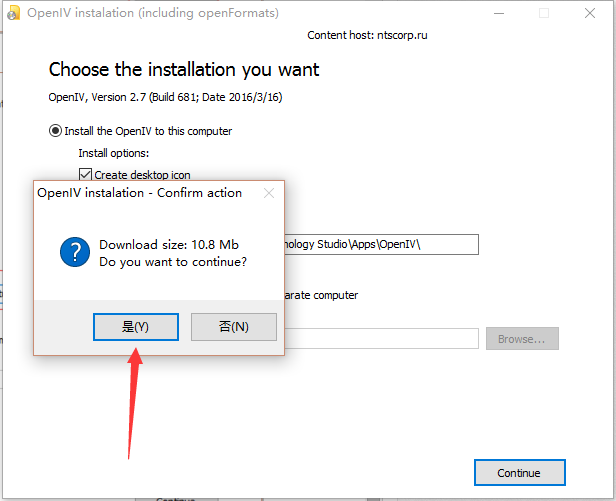
Task: Minimize the OpenIV installation window
Action: 499,13
